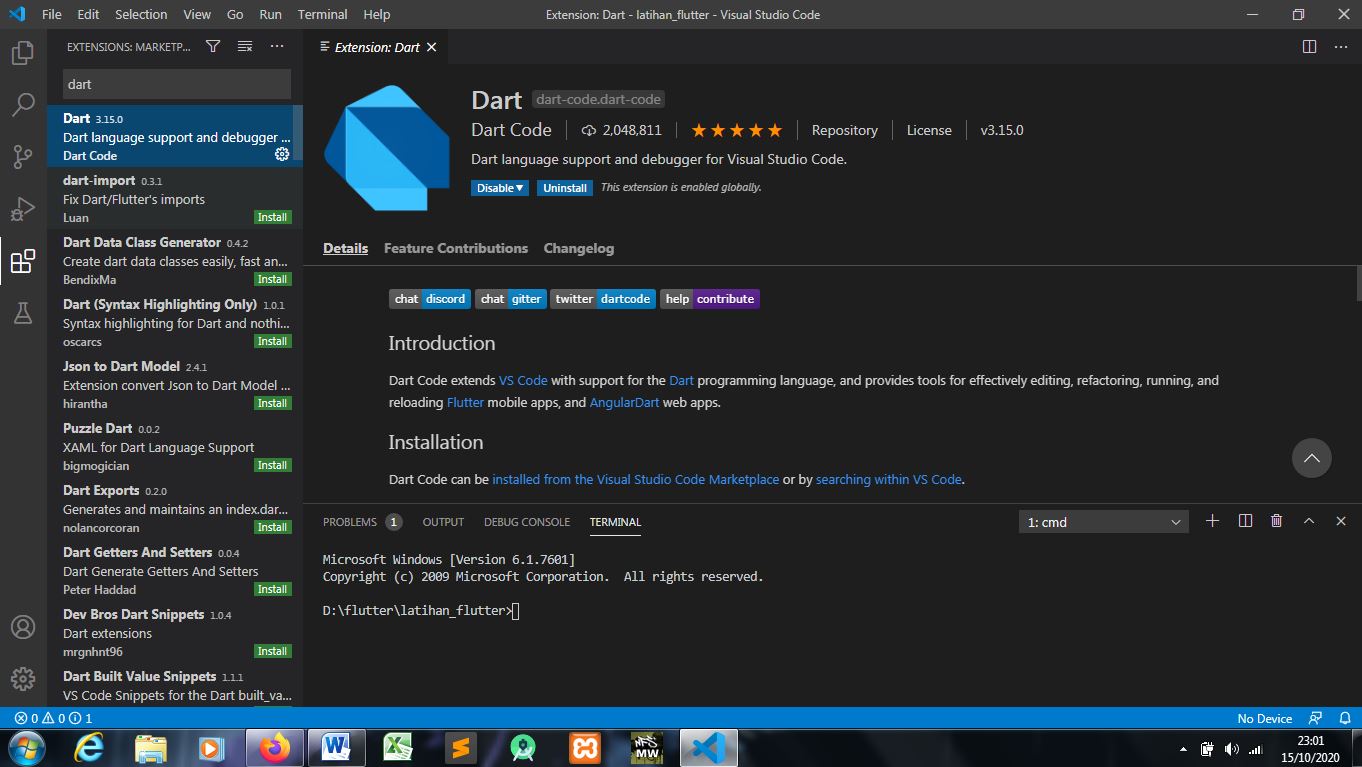1362x767 pixels.
Task: Install the dart-import extension
Action: tap(272, 217)
